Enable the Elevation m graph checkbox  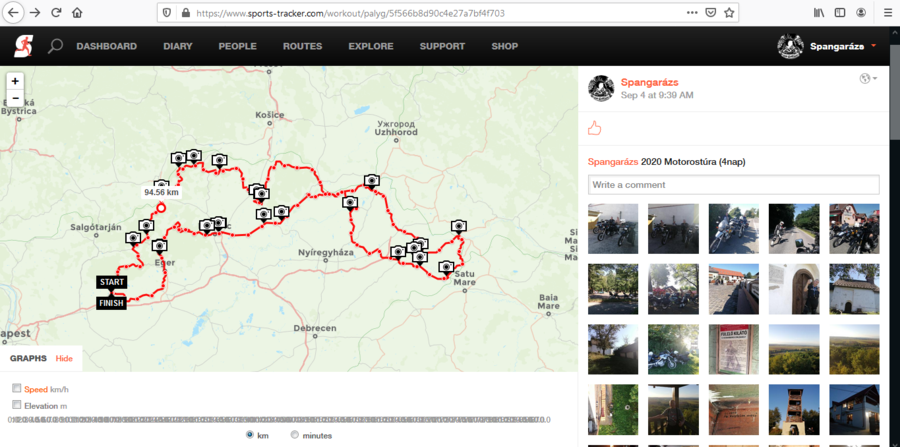17,405
